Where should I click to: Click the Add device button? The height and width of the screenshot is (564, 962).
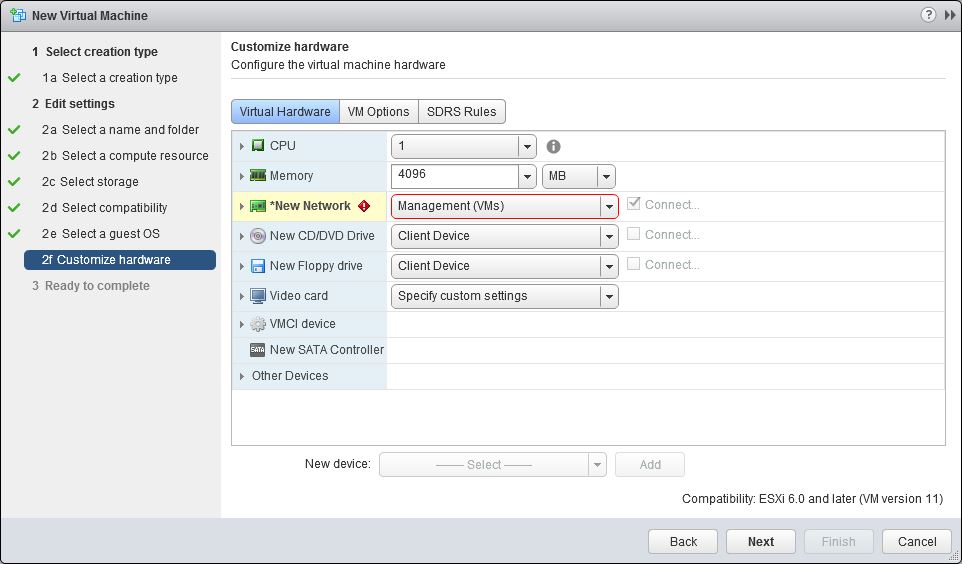click(650, 465)
